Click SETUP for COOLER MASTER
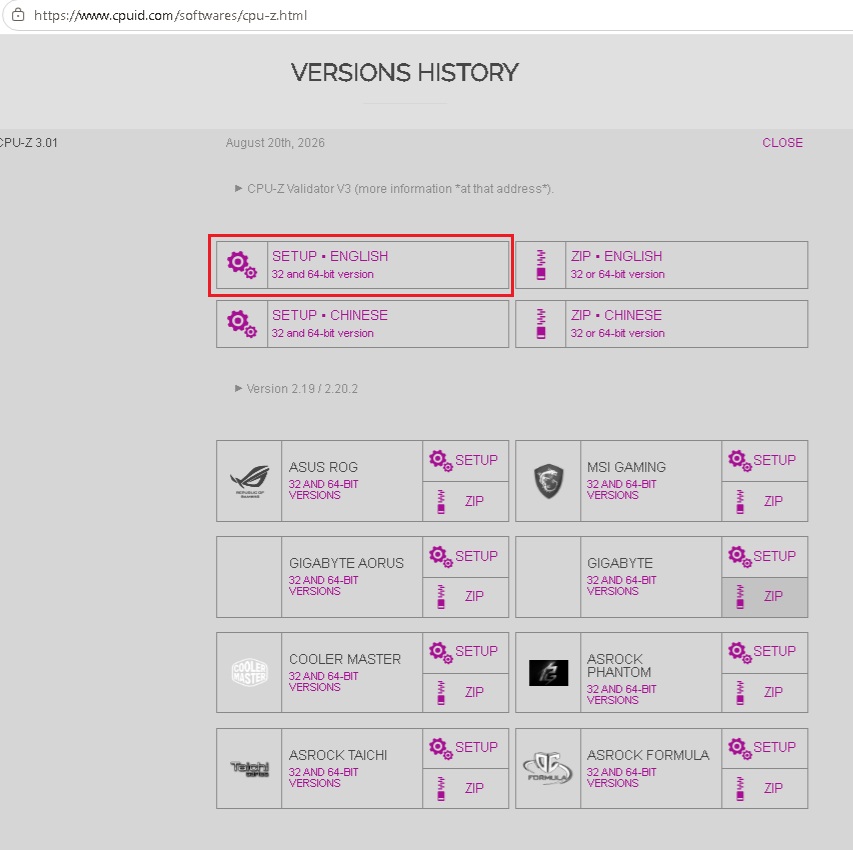Screen dimensions: 853x850 [466, 652]
